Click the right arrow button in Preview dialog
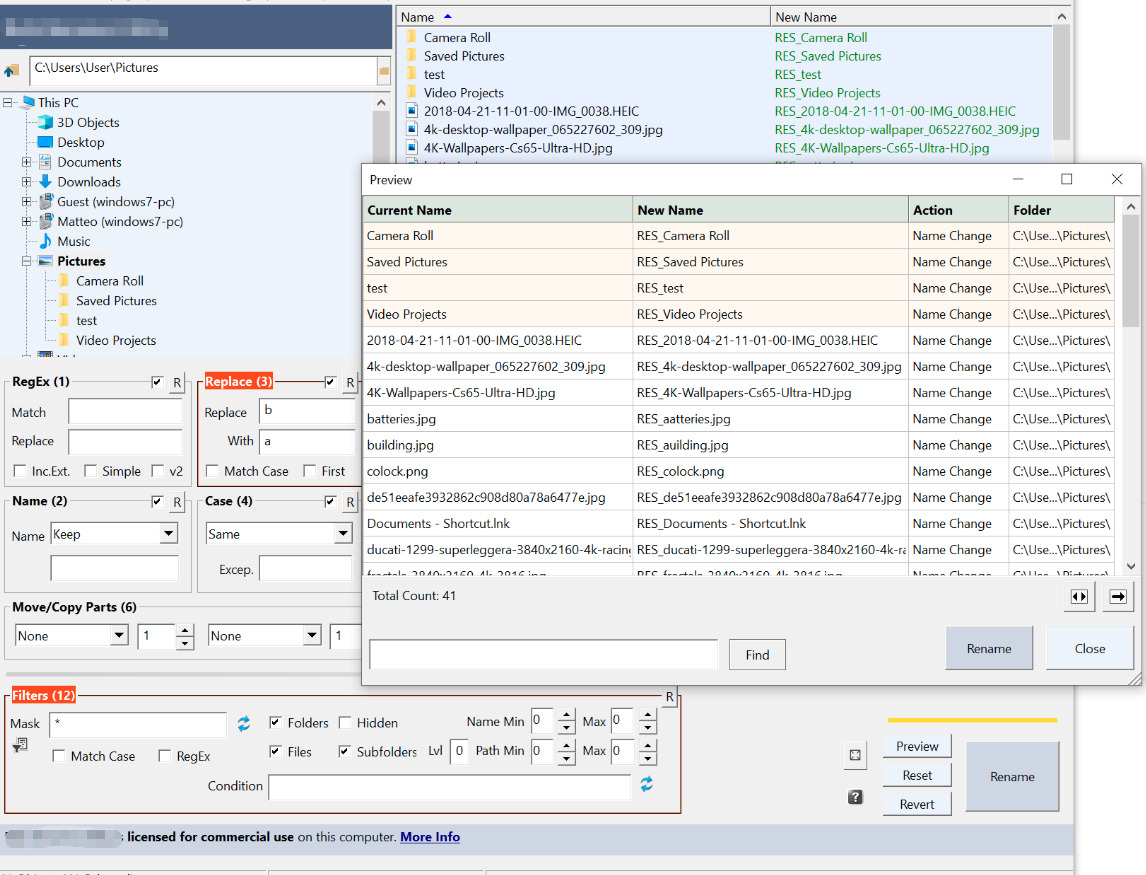This screenshot has height=875, width=1146. (1118, 597)
